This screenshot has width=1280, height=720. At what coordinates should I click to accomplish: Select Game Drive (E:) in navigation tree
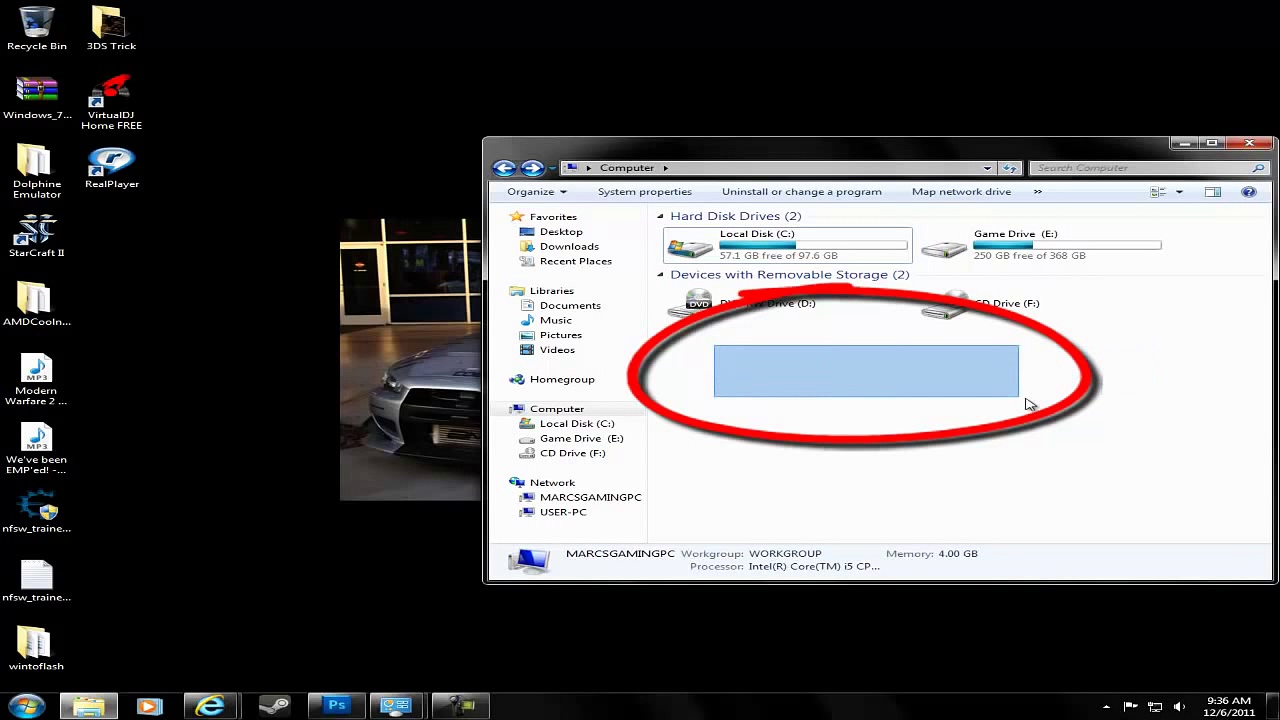point(581,439)
